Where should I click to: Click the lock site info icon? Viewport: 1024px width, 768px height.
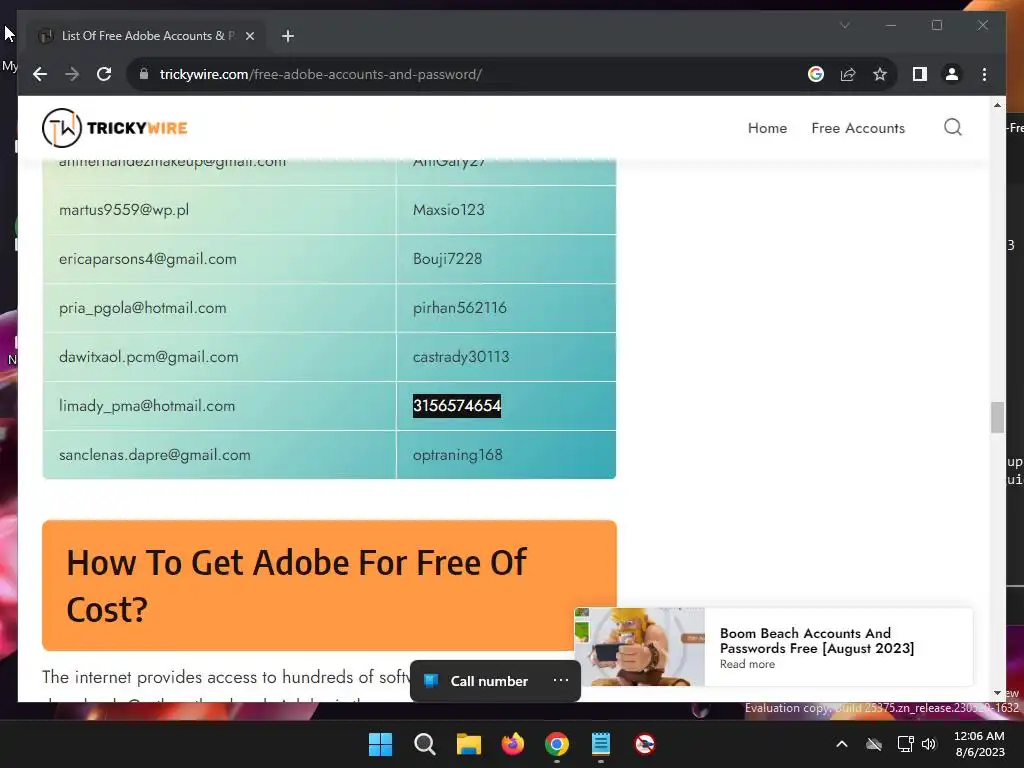[x=144, y=74]
